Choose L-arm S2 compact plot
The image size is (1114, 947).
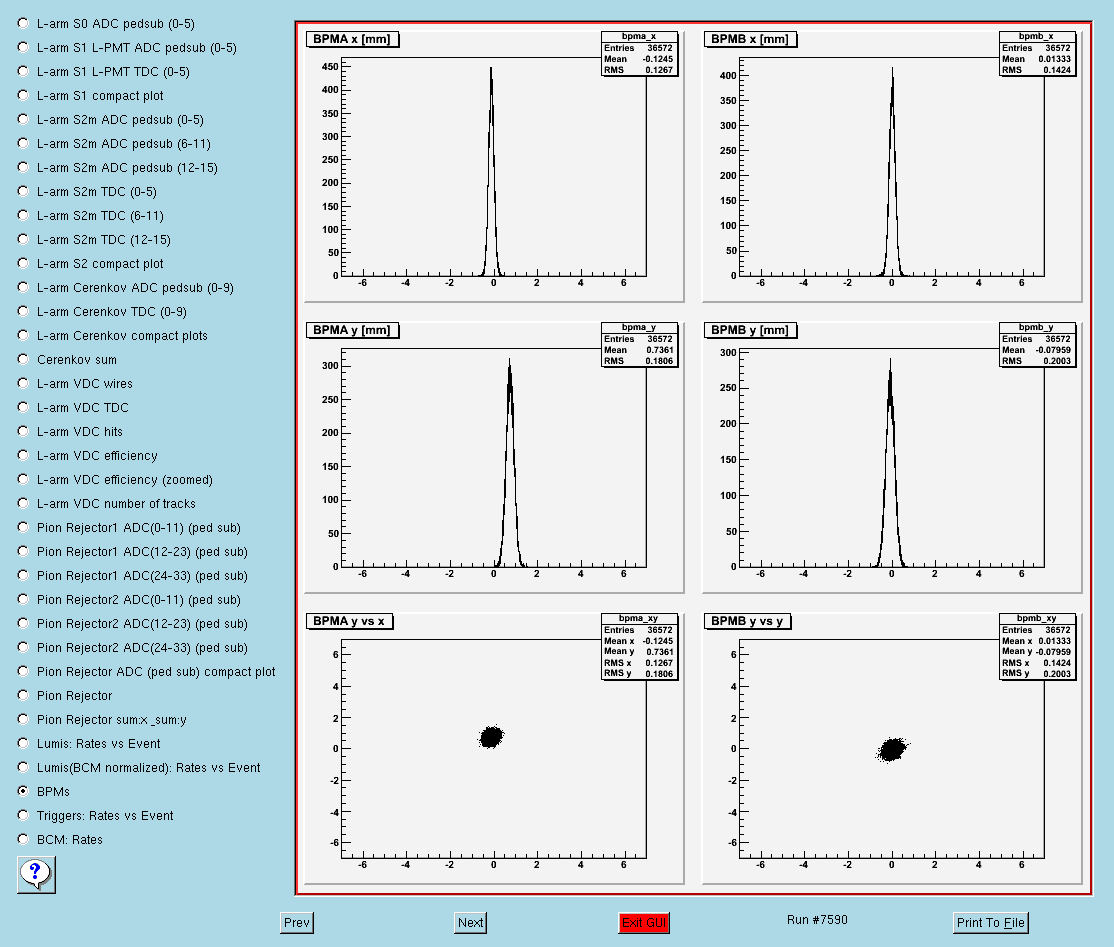coord(23,264)
